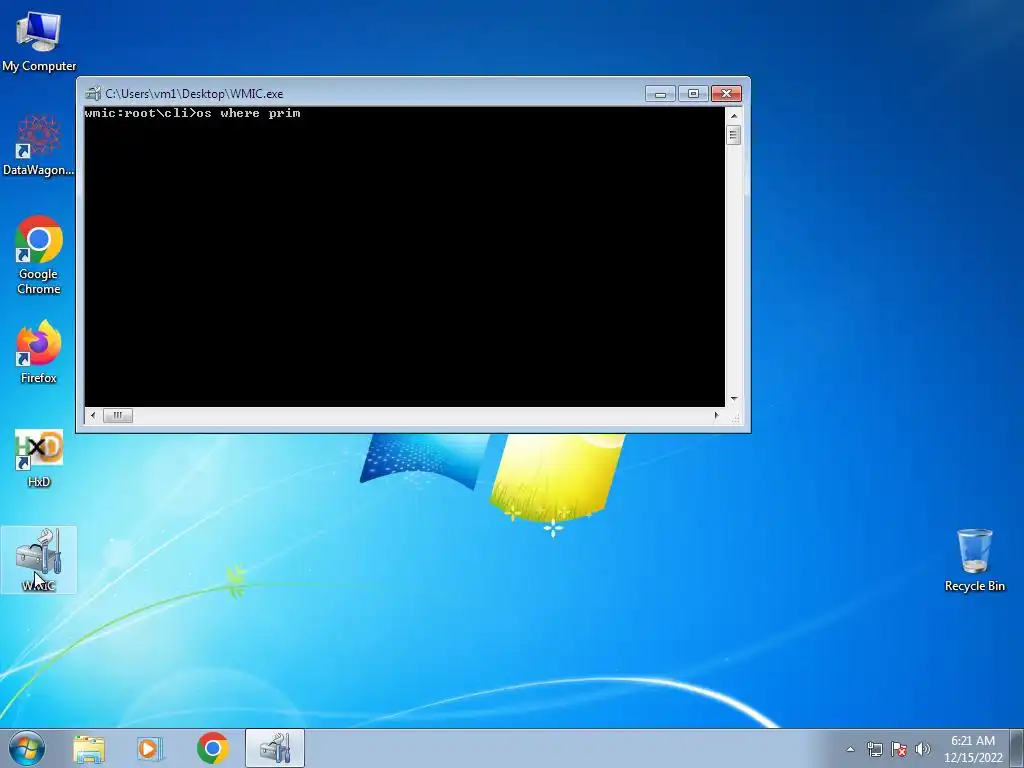Click the console vertical scrollbar thumb
This screenshot has height=768, width=1024.
[x=733, y=135]
